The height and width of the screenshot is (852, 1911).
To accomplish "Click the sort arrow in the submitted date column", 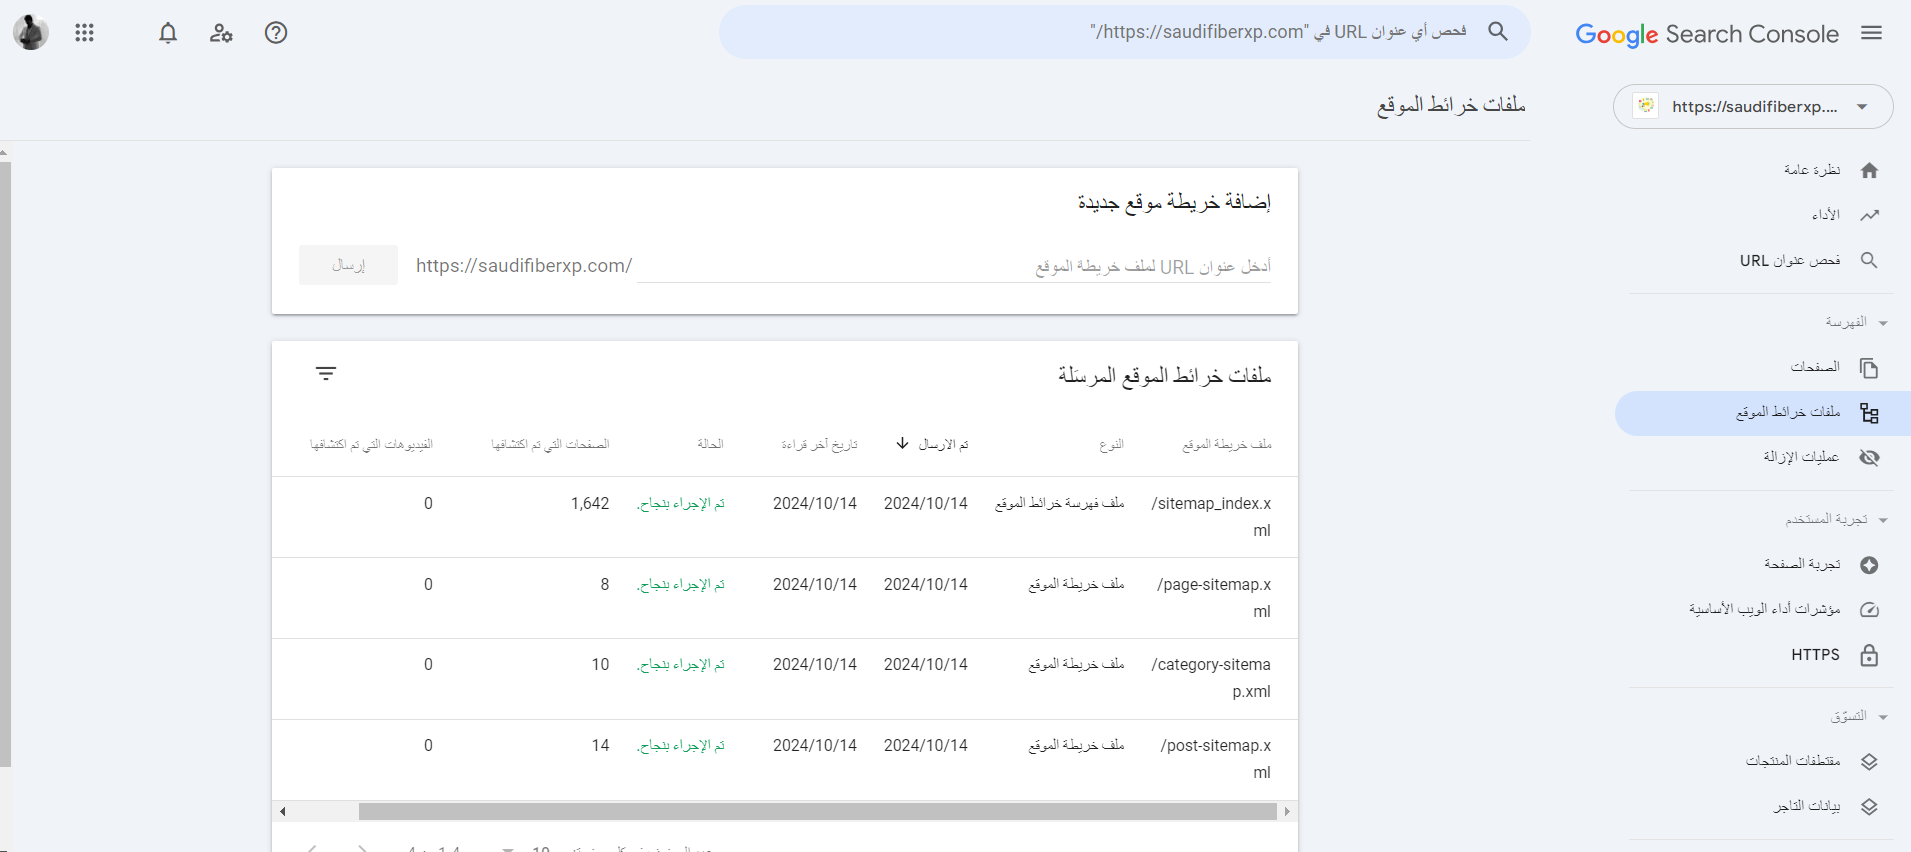I will 902,443.
